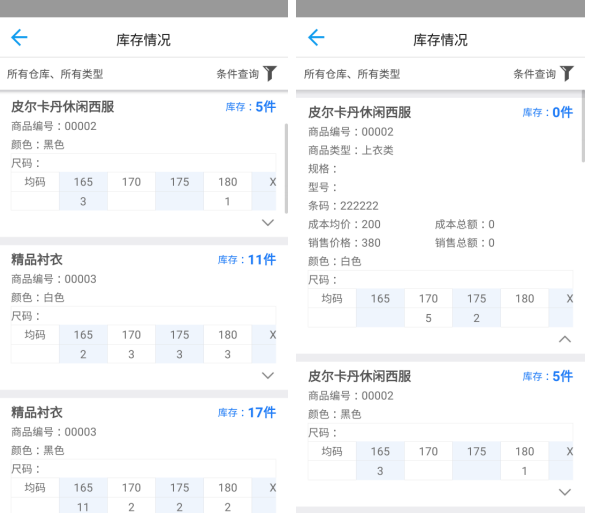Click the right screen vertical scrollbar
The image size is (589, 519).
583,126
